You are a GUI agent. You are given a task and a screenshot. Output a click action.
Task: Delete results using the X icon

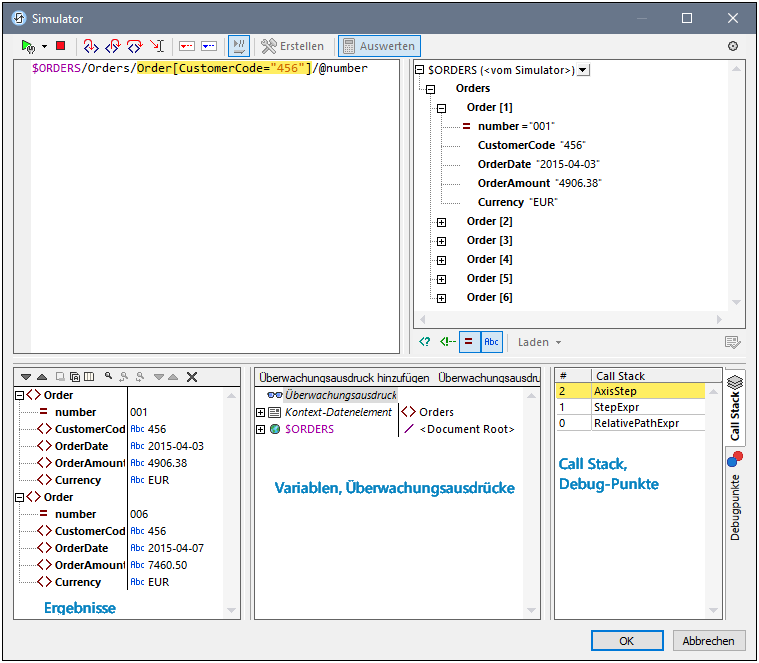pyautogui.click(x=192, y=377)
